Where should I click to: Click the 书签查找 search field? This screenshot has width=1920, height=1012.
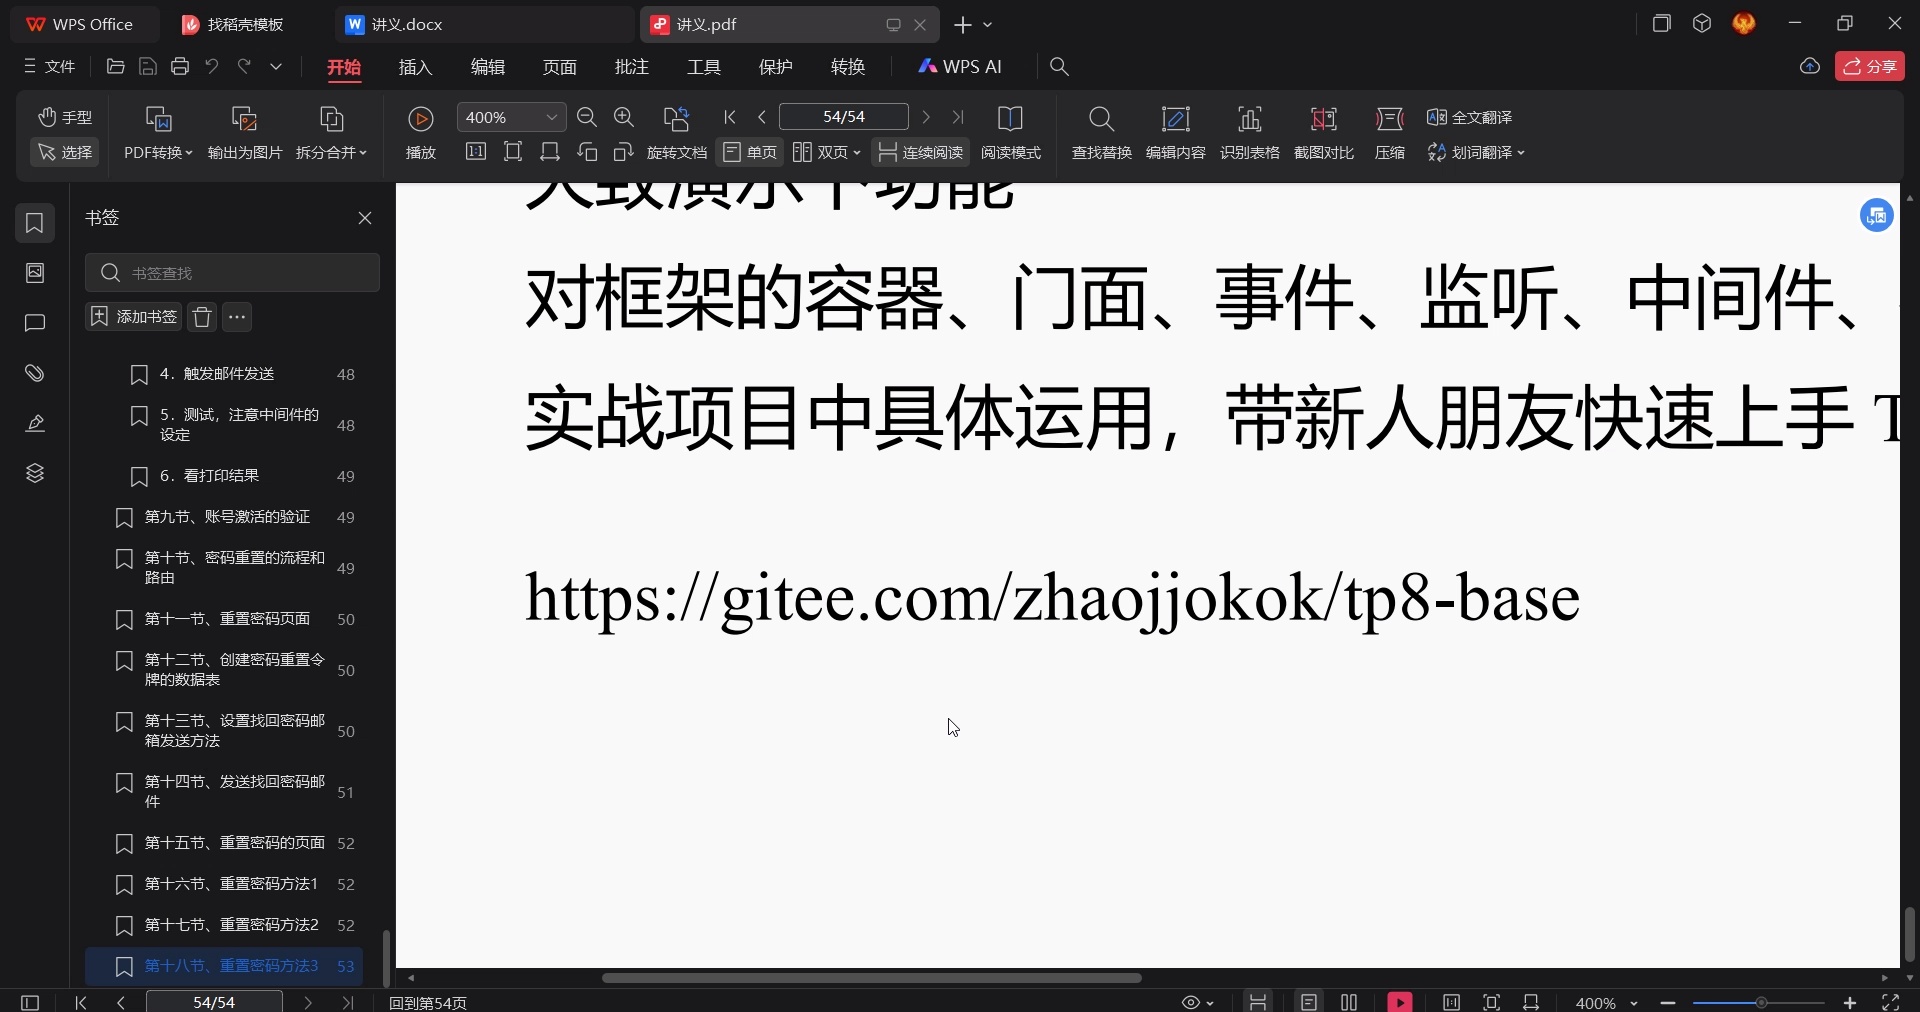[x=233, y=272]
